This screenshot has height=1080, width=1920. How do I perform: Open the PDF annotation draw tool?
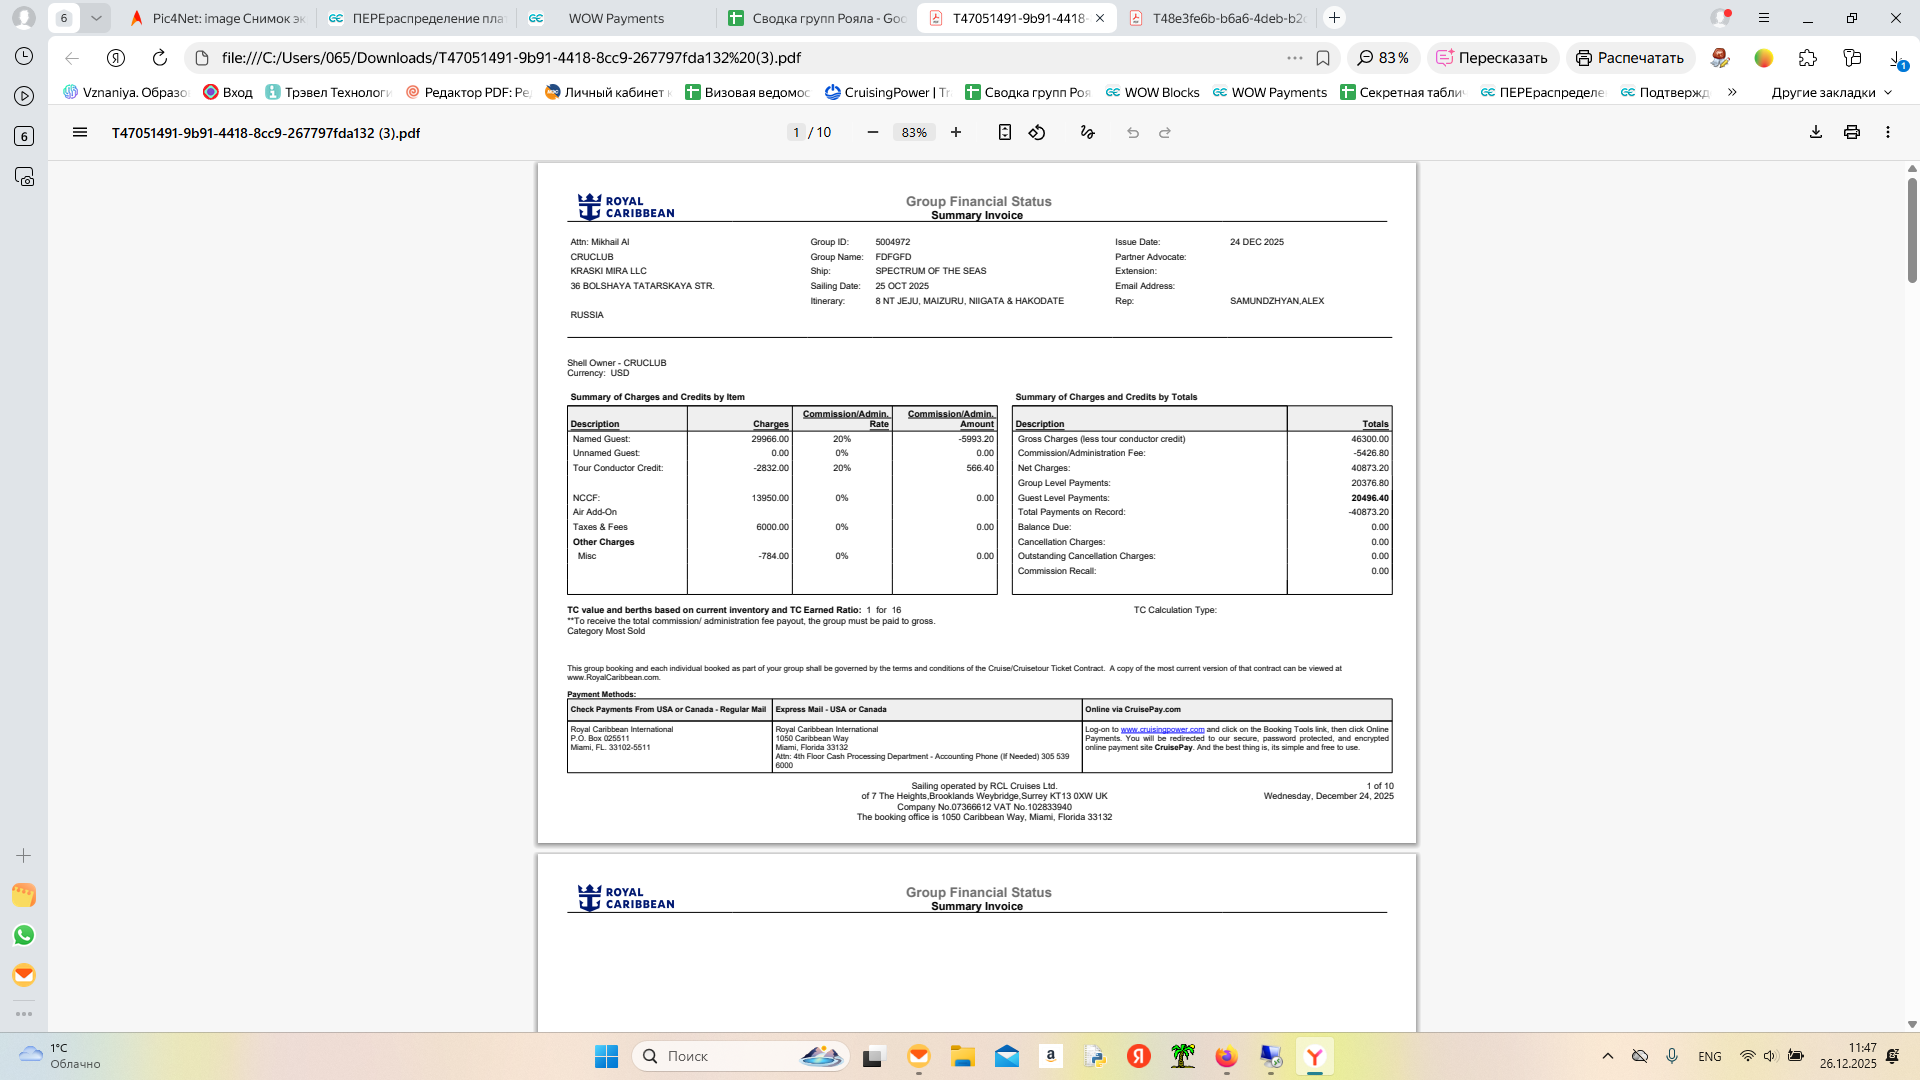click(x=1088, y=132)
